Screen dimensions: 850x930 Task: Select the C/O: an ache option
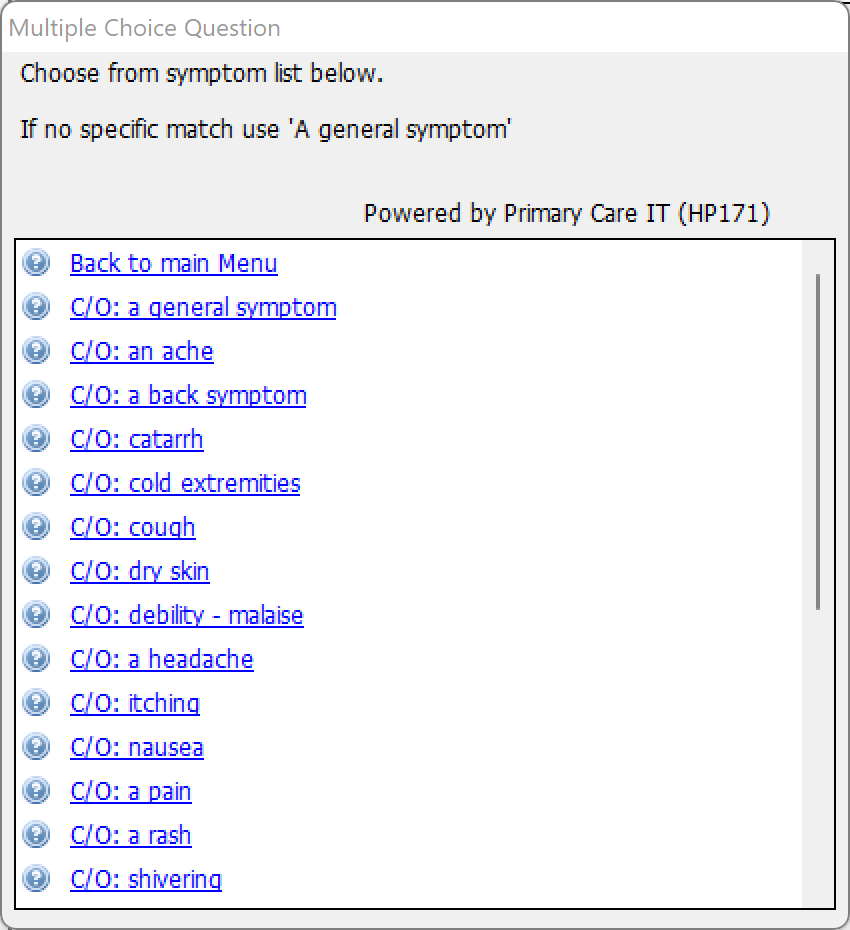click(x=142, y=352)
